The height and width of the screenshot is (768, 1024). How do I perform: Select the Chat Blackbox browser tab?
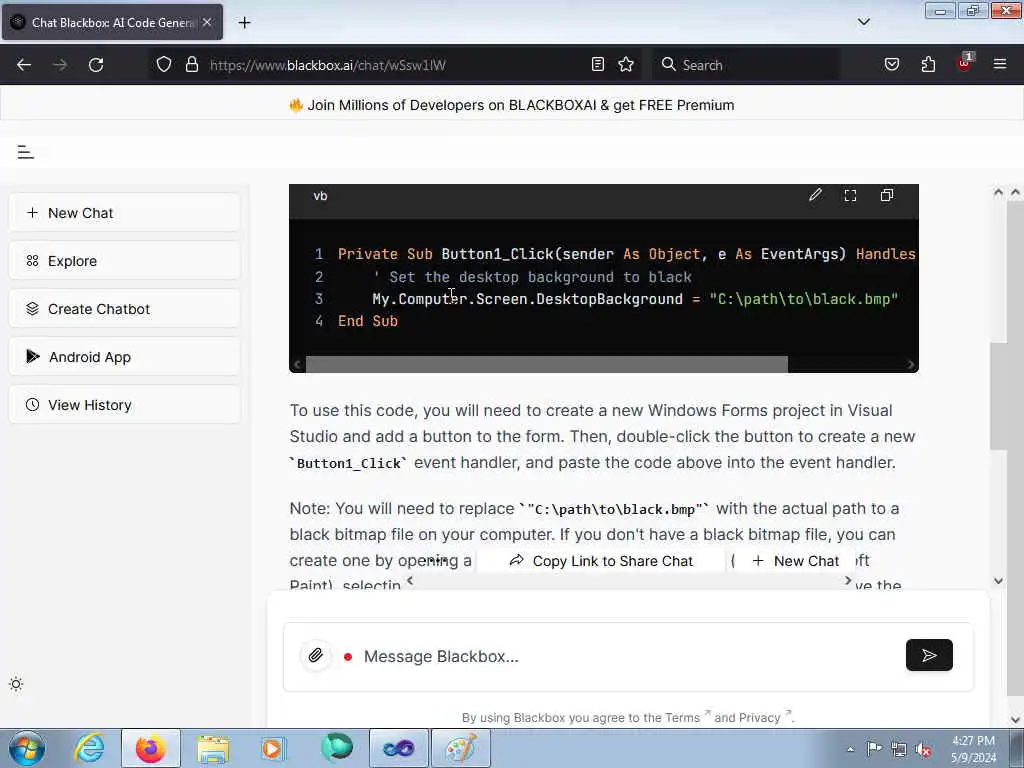coord(112,22)
